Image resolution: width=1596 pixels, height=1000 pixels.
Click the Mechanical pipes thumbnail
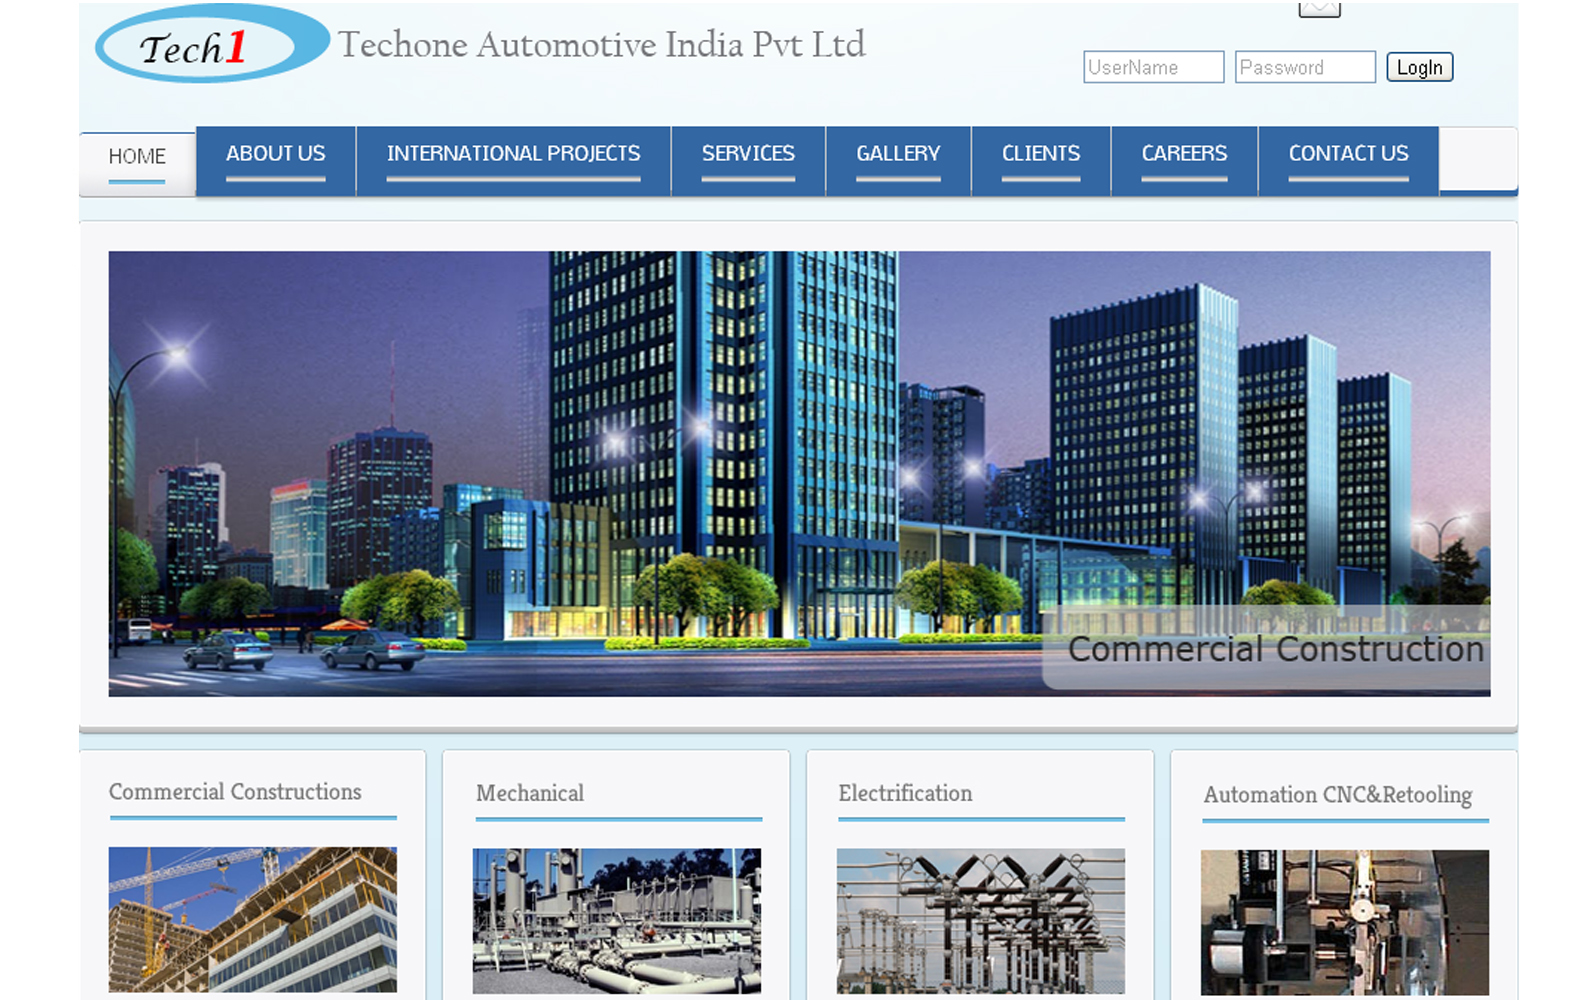pyautogui.click(x=617, y=921)
